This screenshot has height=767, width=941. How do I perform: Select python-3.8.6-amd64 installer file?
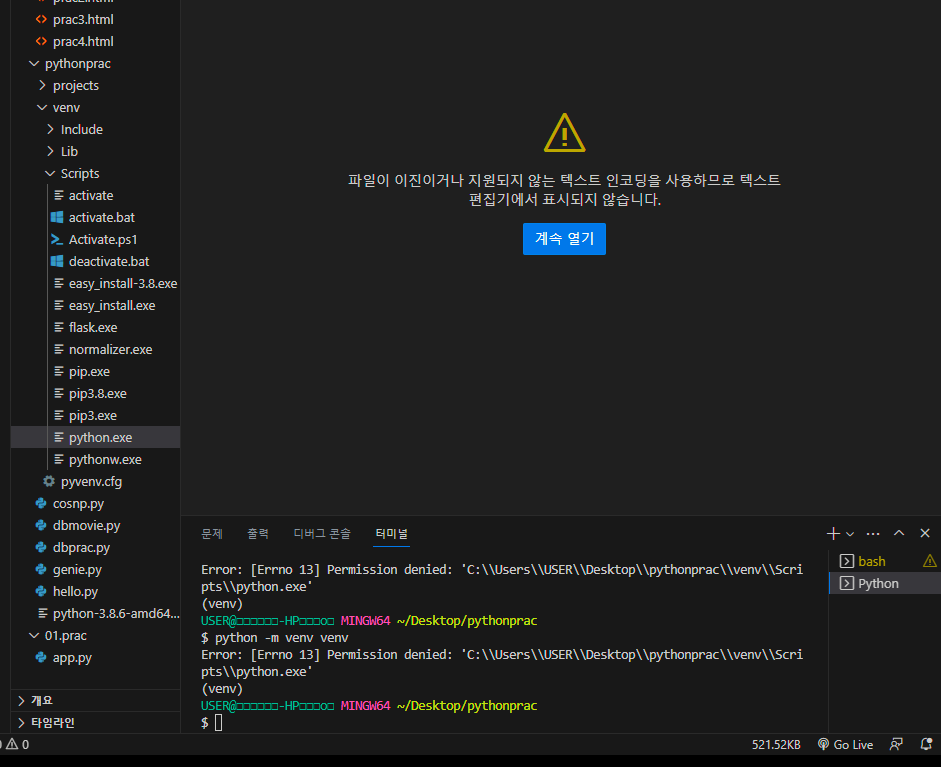click(116, 613)
